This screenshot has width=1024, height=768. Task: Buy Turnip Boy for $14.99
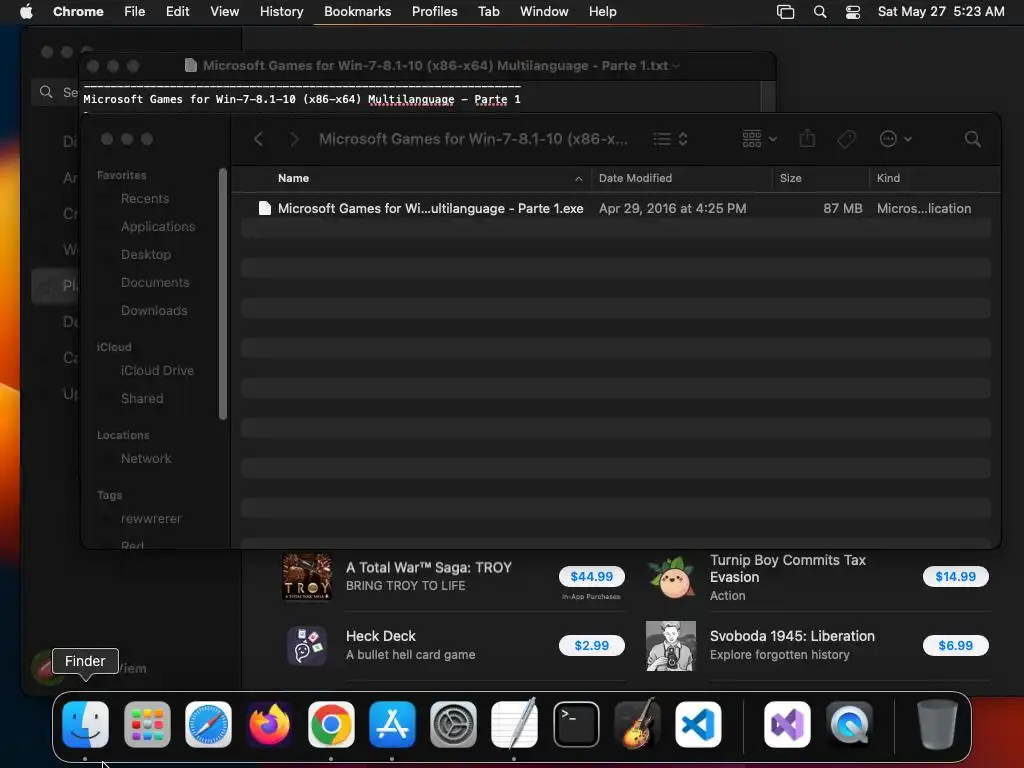pyautogui.click(x=955, y=577)
